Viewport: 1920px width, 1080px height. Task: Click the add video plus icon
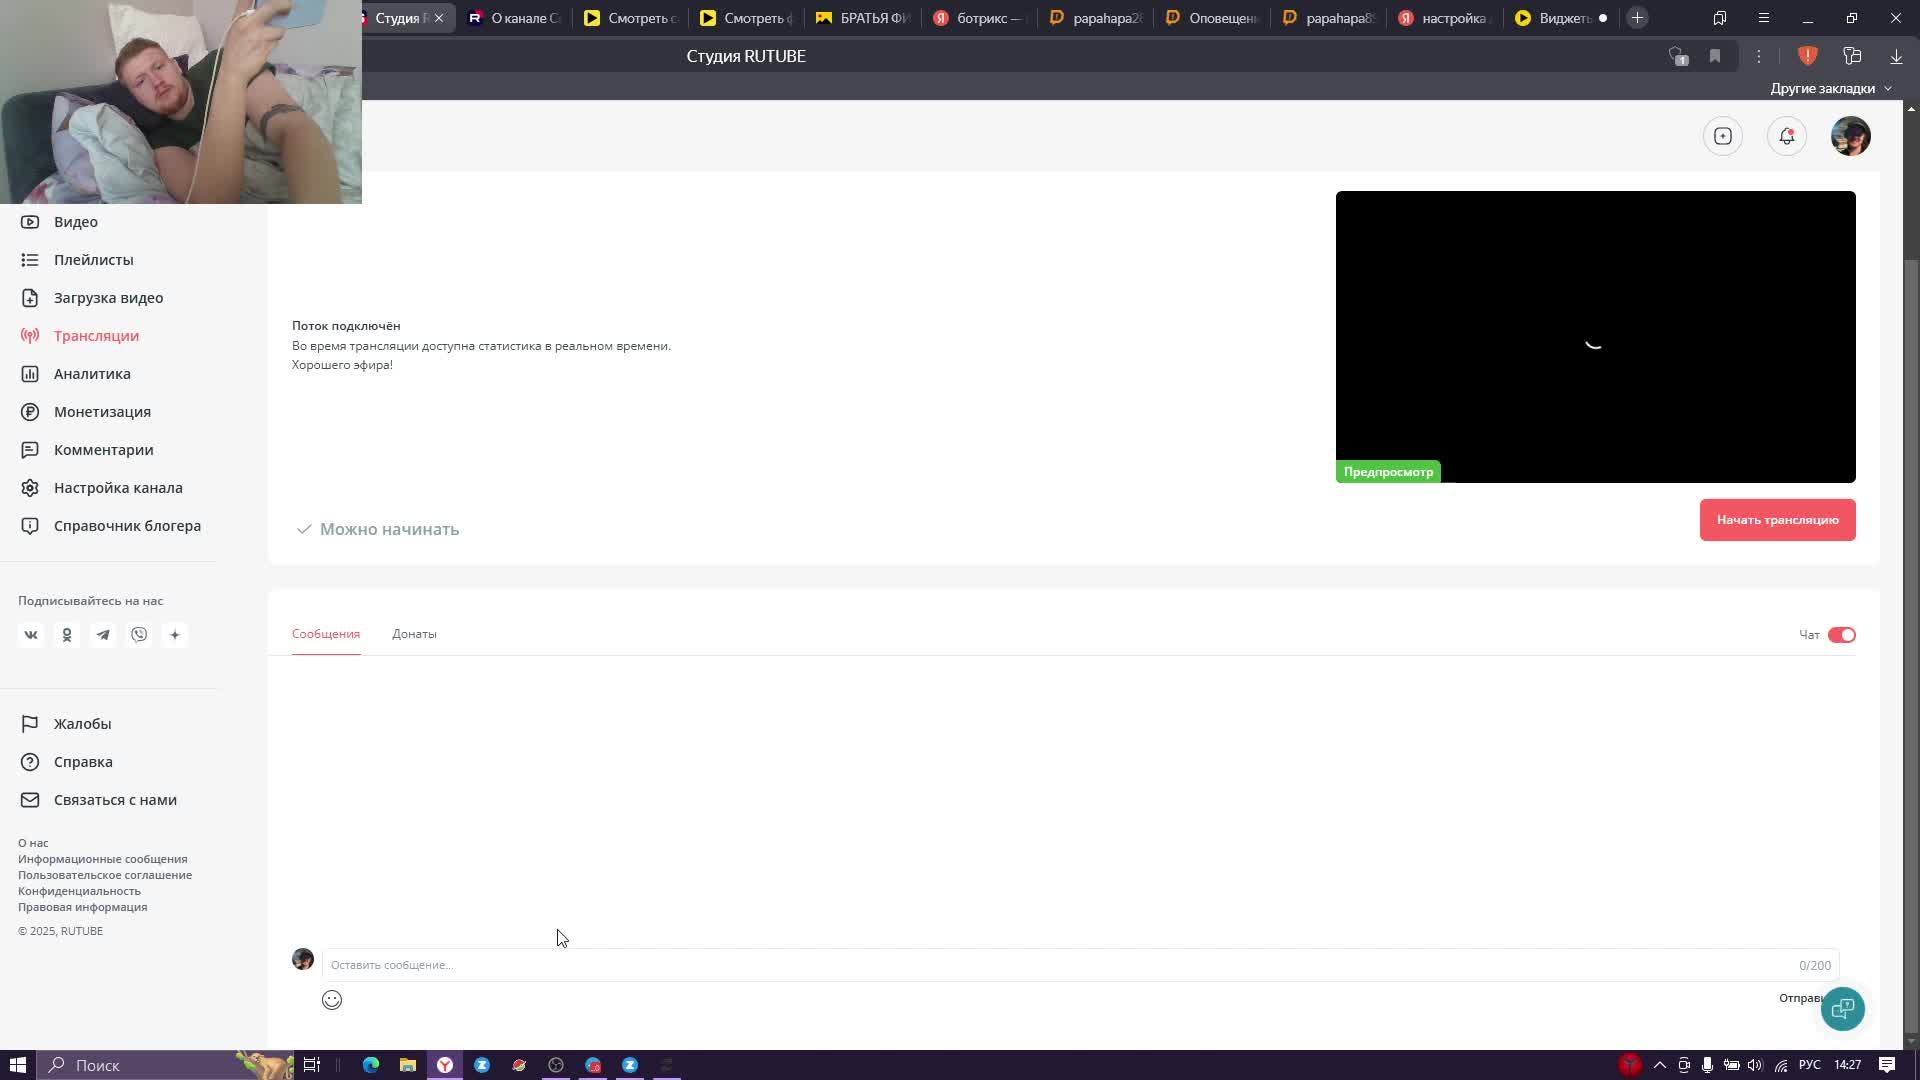(x=1722, y=136)
